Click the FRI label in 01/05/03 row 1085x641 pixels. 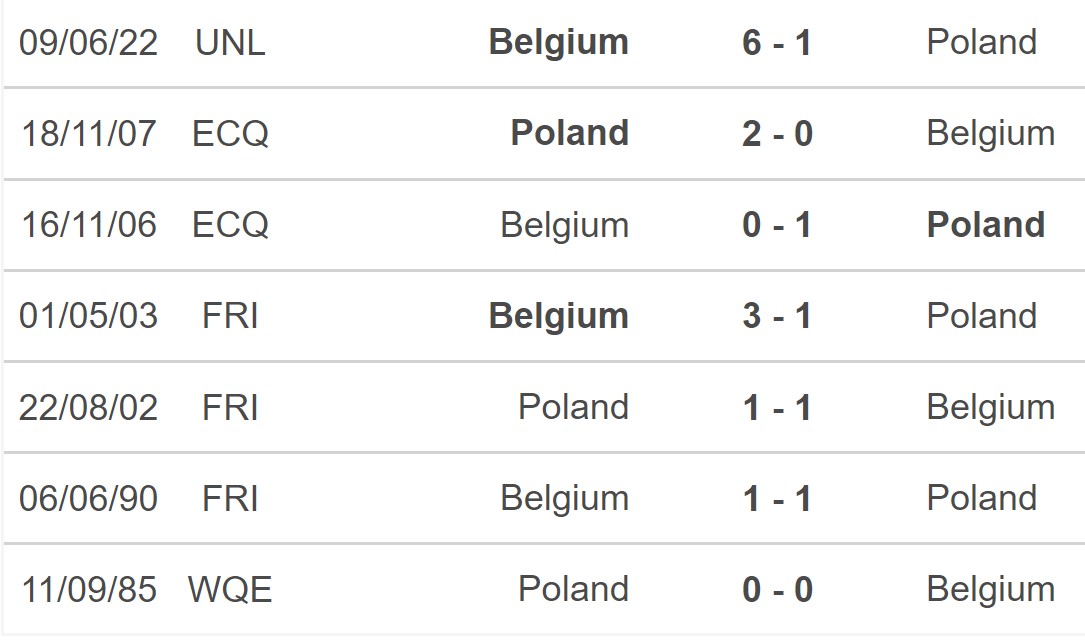pos(230,316)
